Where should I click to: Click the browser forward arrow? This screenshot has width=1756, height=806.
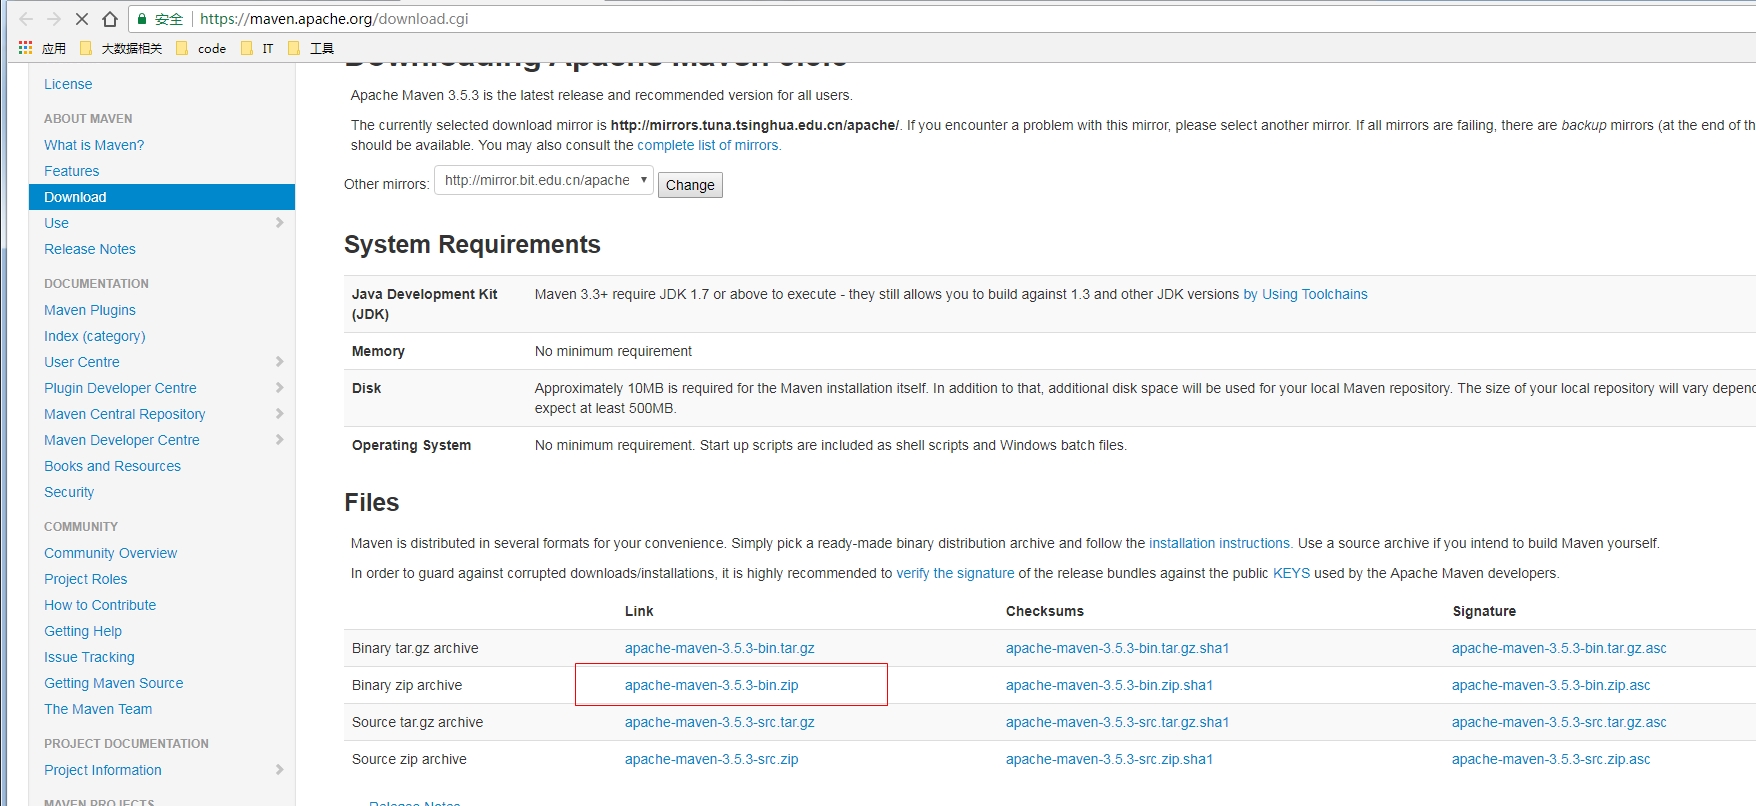pos(54,19)
